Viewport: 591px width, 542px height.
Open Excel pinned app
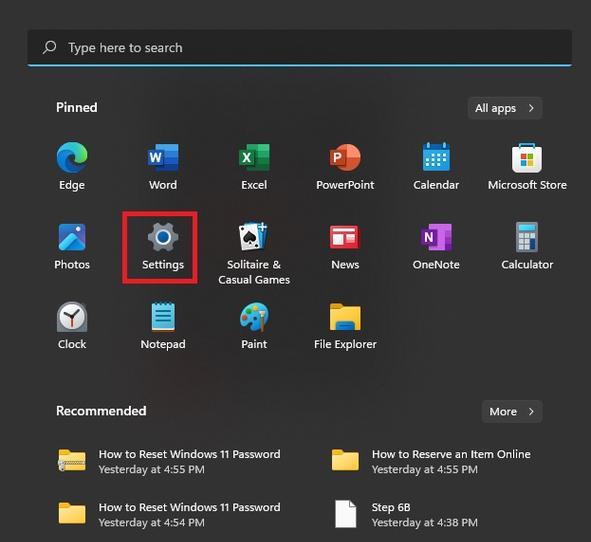[x=254, y=166]
